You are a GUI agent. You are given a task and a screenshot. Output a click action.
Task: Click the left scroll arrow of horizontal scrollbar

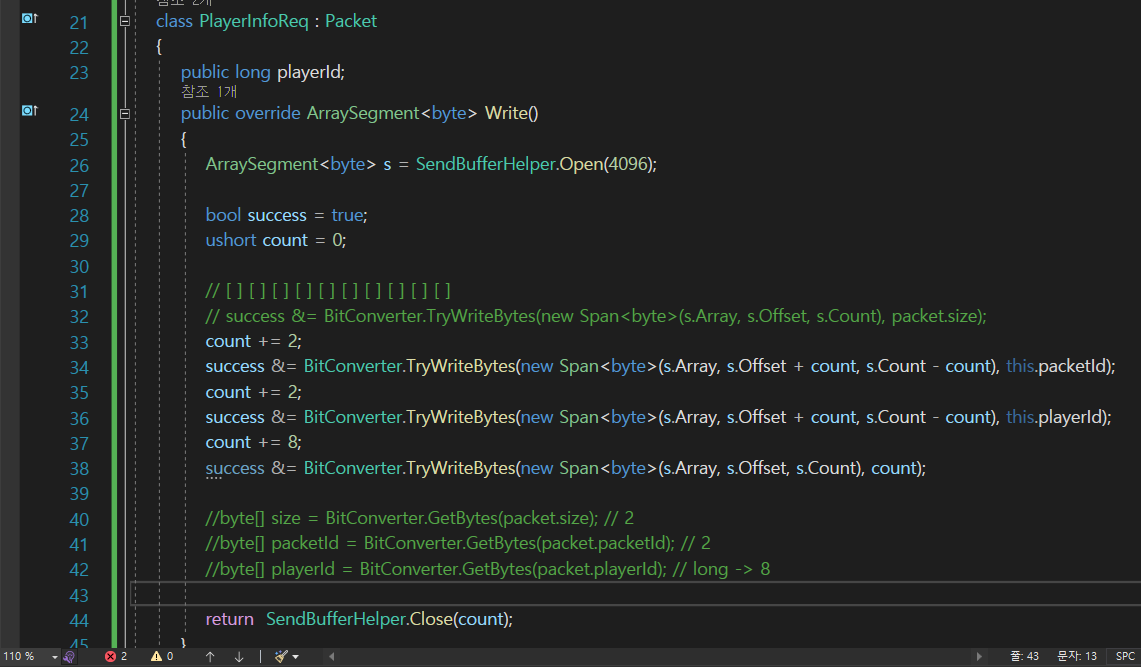pyautogui.click(x=330, y=656)
